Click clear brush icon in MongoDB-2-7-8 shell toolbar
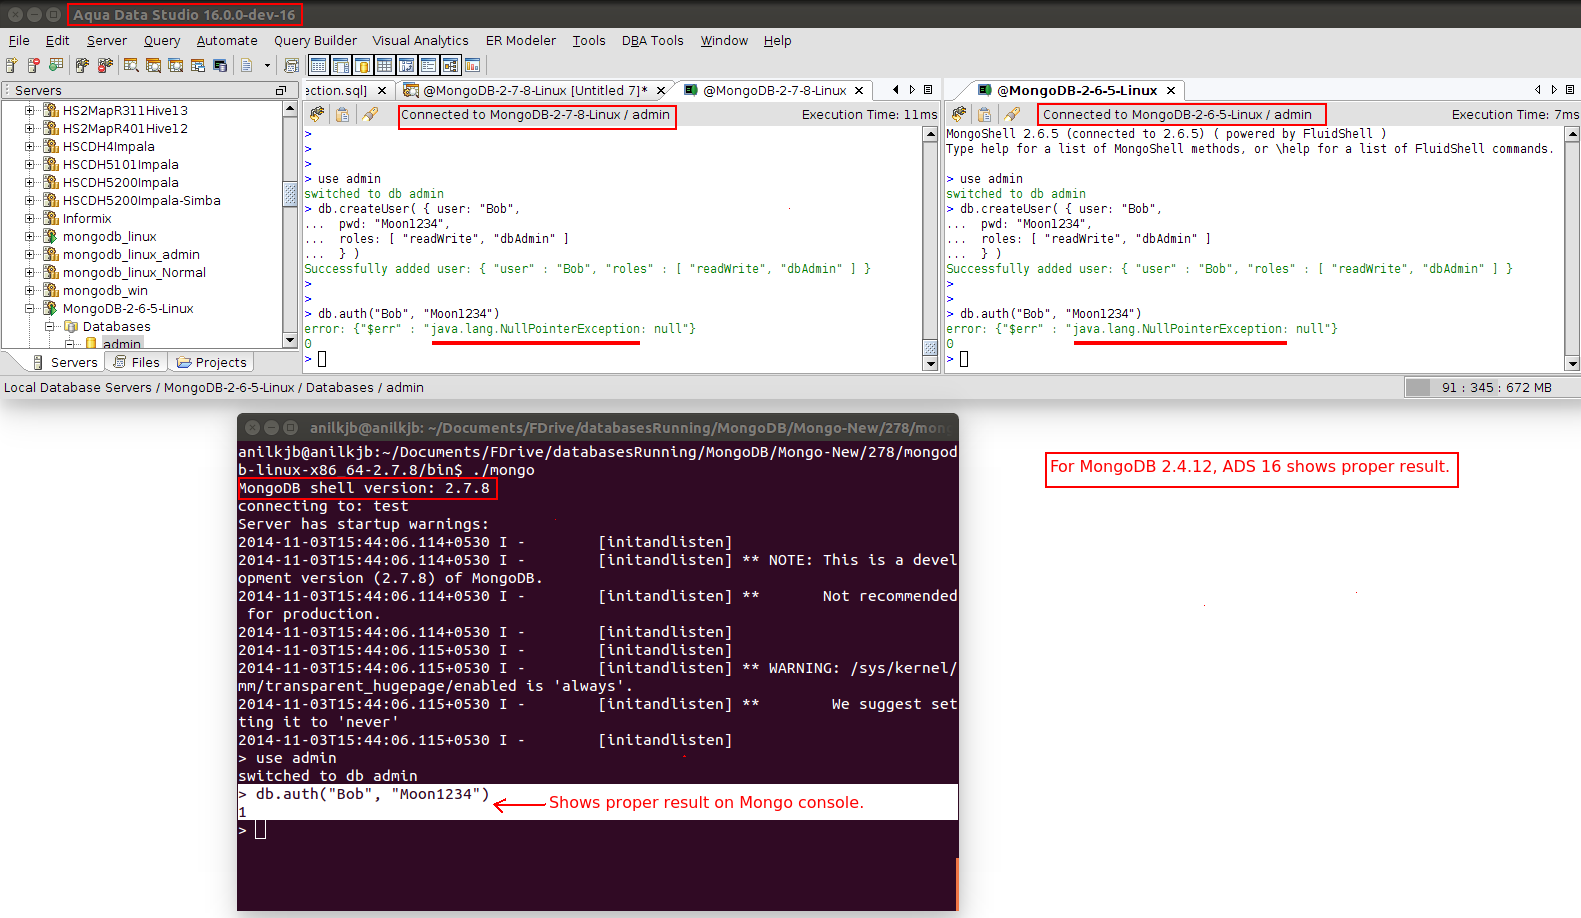This screenshot has height=918, width=1581. point(370,115)
